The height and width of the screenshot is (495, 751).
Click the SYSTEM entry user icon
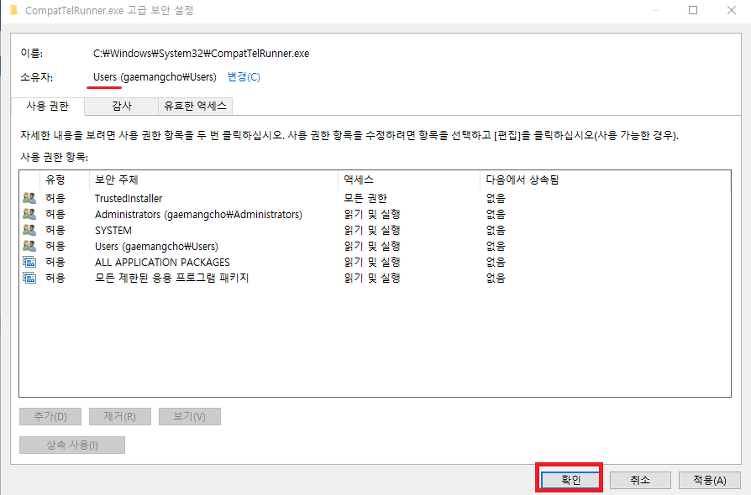click(28, 230)
